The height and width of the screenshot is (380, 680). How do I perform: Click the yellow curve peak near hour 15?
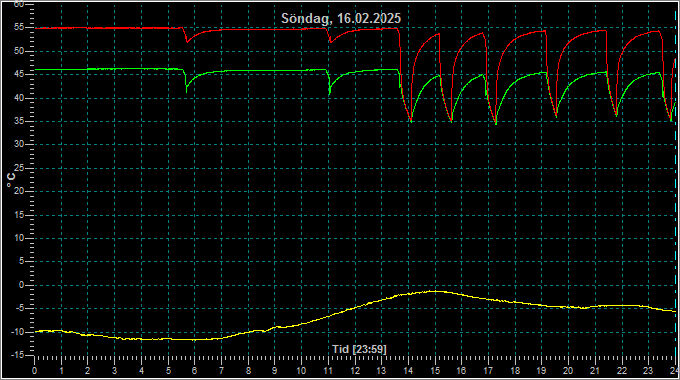[436, 292]
